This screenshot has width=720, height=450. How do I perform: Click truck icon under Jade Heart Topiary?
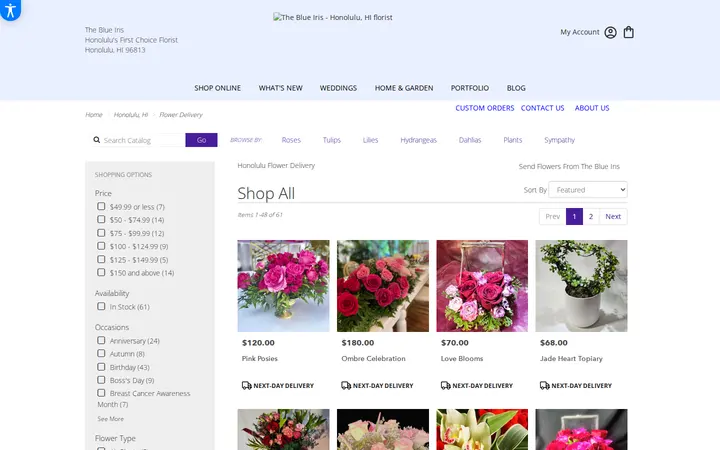pos(545,385)
